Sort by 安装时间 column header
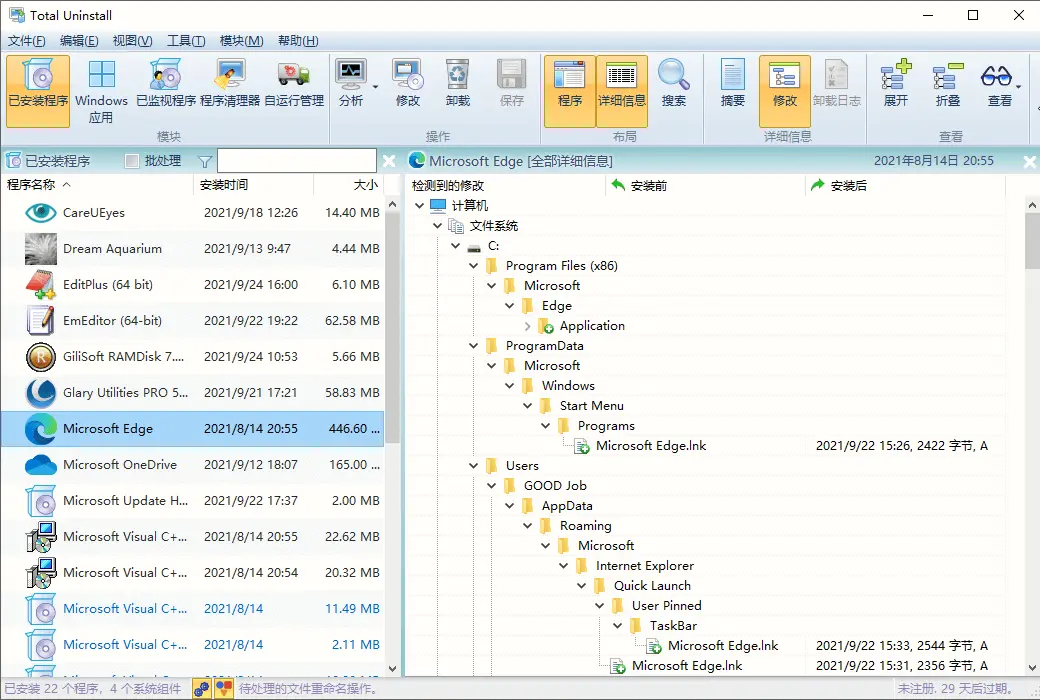The image size is (1040, 700). (x=253, y=184)
